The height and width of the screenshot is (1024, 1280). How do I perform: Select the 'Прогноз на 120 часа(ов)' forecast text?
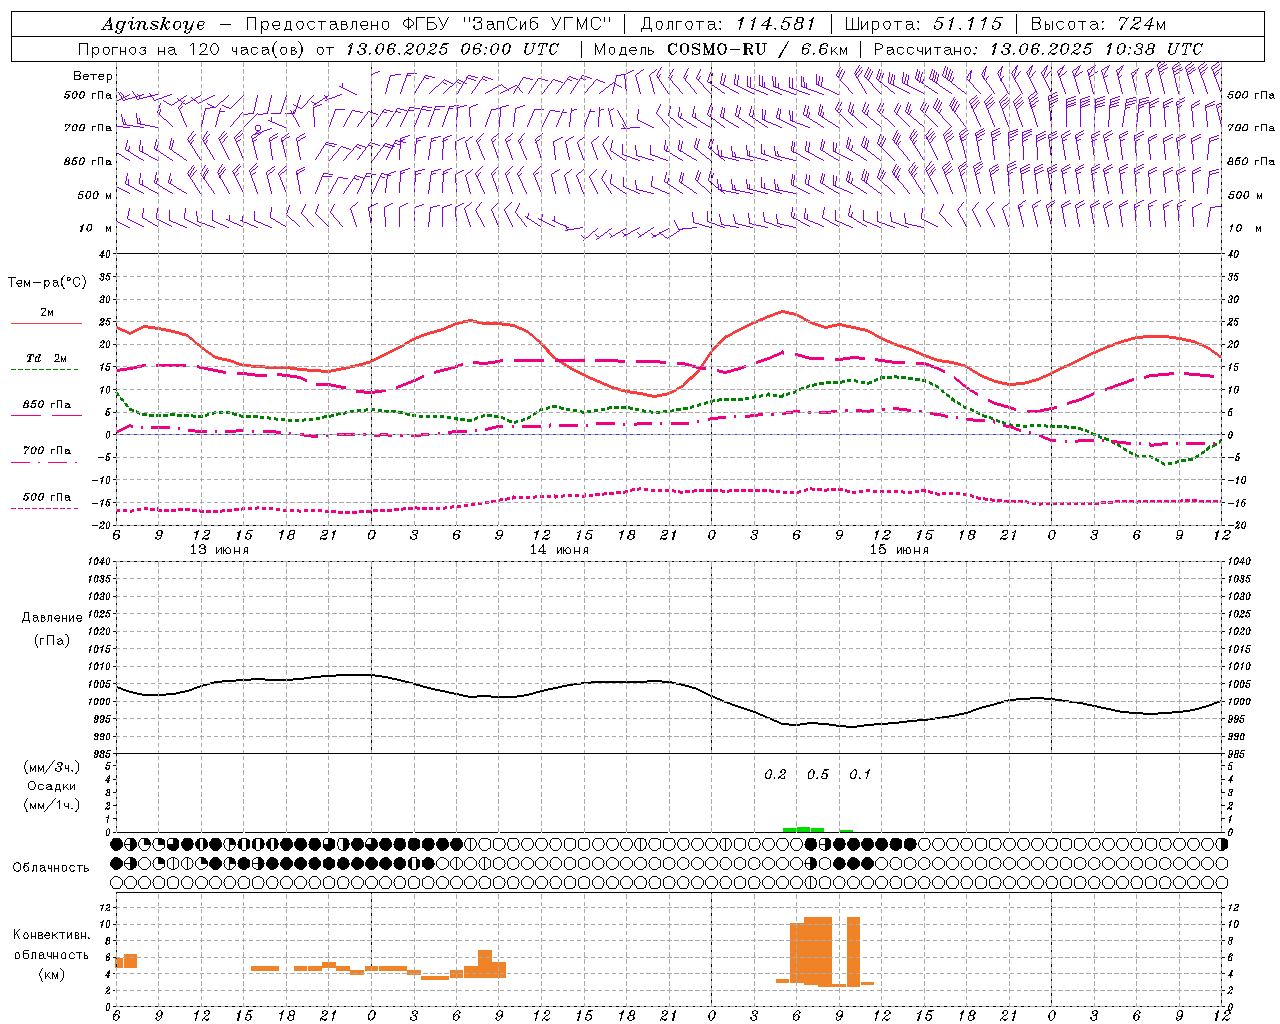pyautogui.click(x=192, y=49)
